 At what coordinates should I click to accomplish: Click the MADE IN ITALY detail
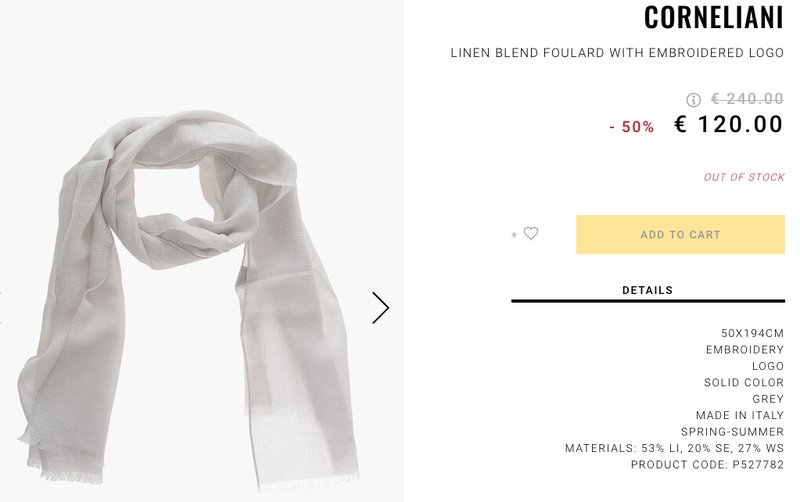pyautogui.click(x=740, y=416)
